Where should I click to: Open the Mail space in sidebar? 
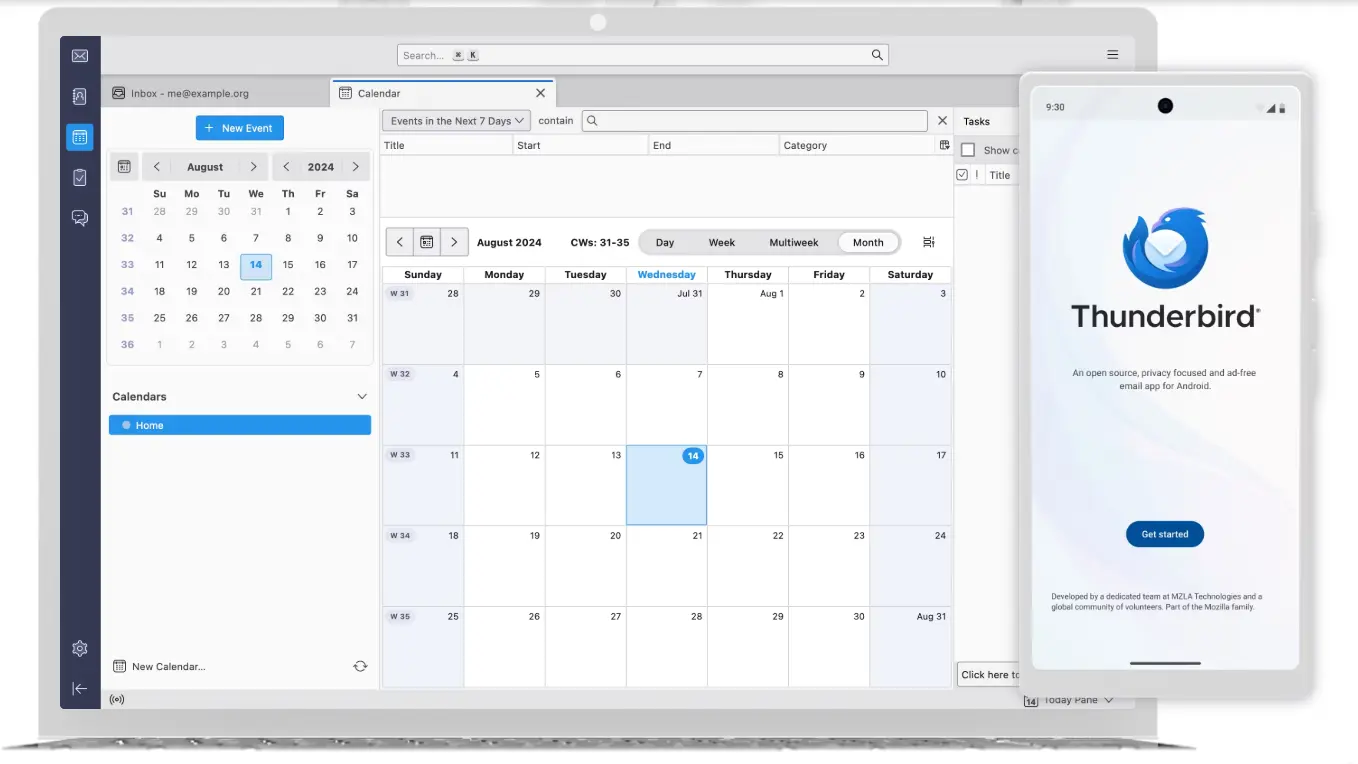80,56
